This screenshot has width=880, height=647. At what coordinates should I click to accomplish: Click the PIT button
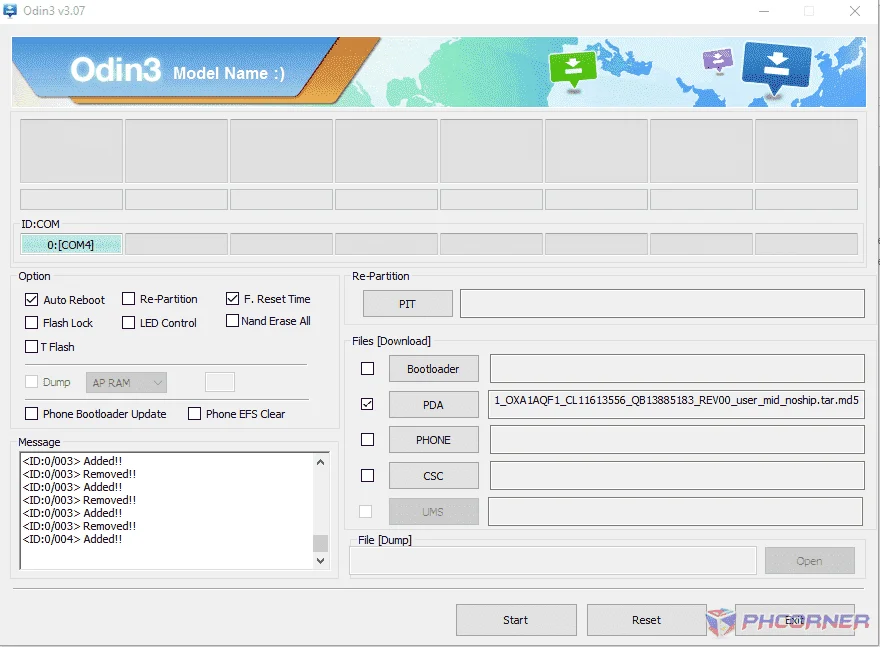click(407, 304)
